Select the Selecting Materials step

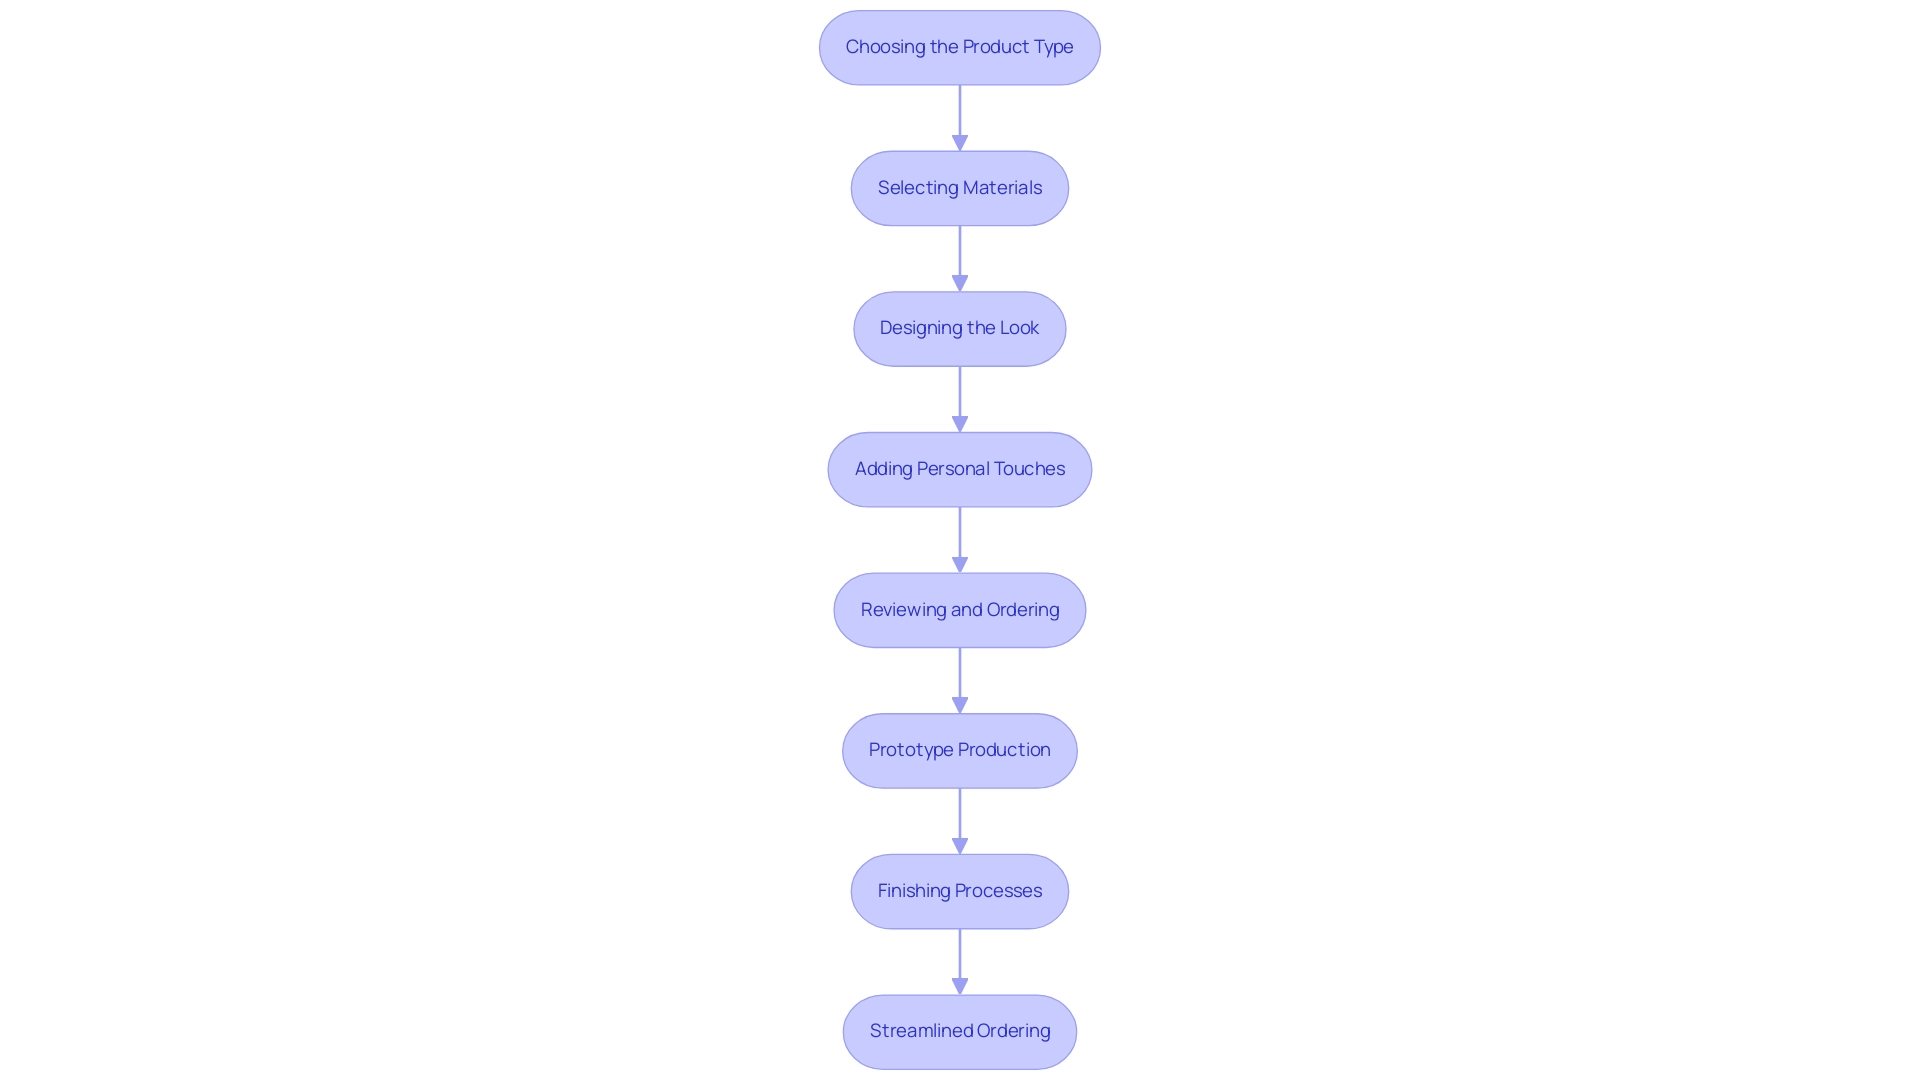960,187
